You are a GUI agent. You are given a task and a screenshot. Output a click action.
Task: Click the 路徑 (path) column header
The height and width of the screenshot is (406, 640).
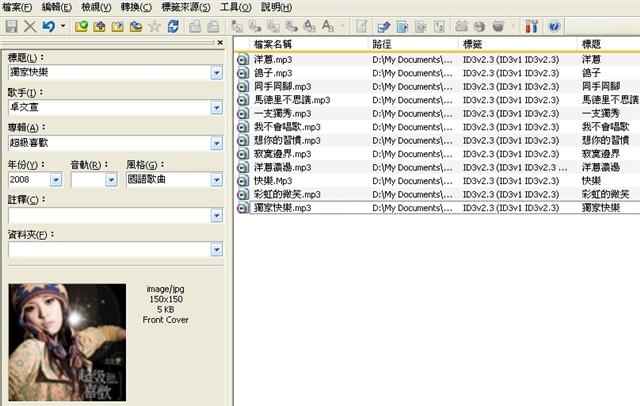coord(410,45)
